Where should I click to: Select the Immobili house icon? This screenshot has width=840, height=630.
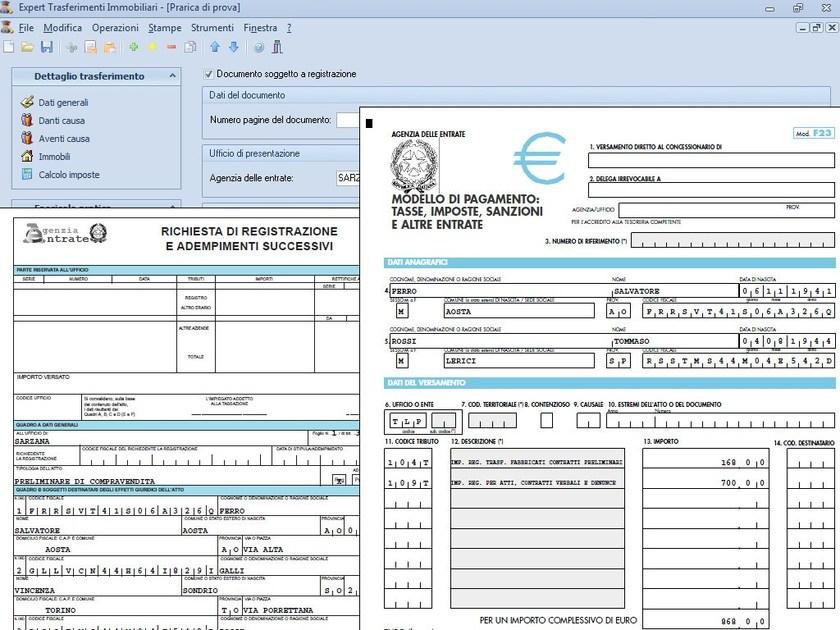[28, 155]
